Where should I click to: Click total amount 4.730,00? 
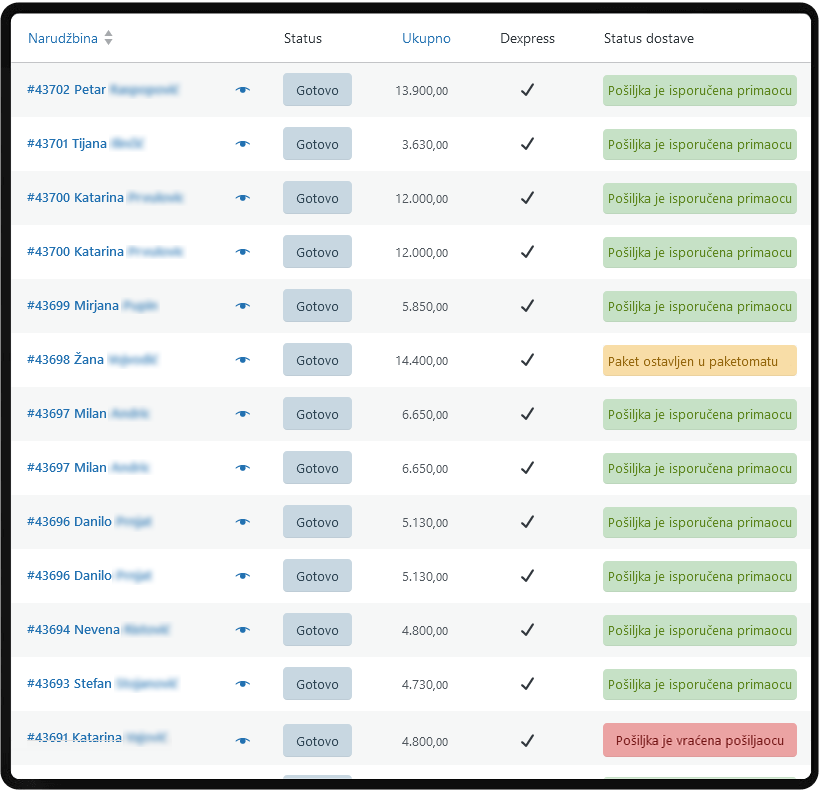click(x=425, y=684)
